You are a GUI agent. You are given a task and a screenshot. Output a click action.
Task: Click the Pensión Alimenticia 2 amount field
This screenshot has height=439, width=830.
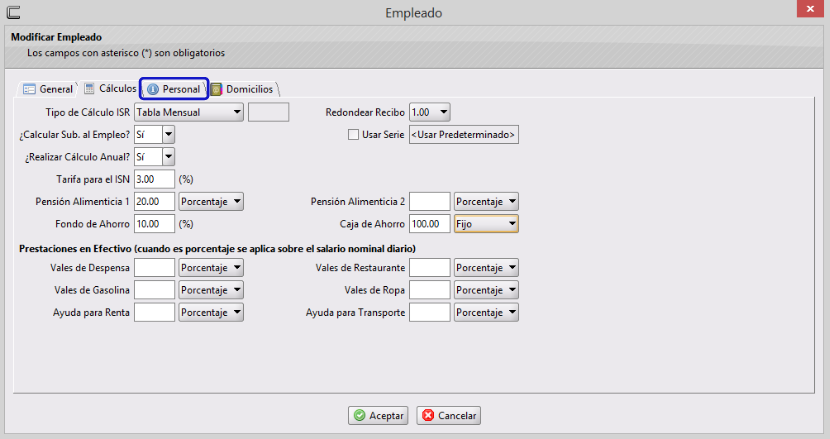point(429,201)
